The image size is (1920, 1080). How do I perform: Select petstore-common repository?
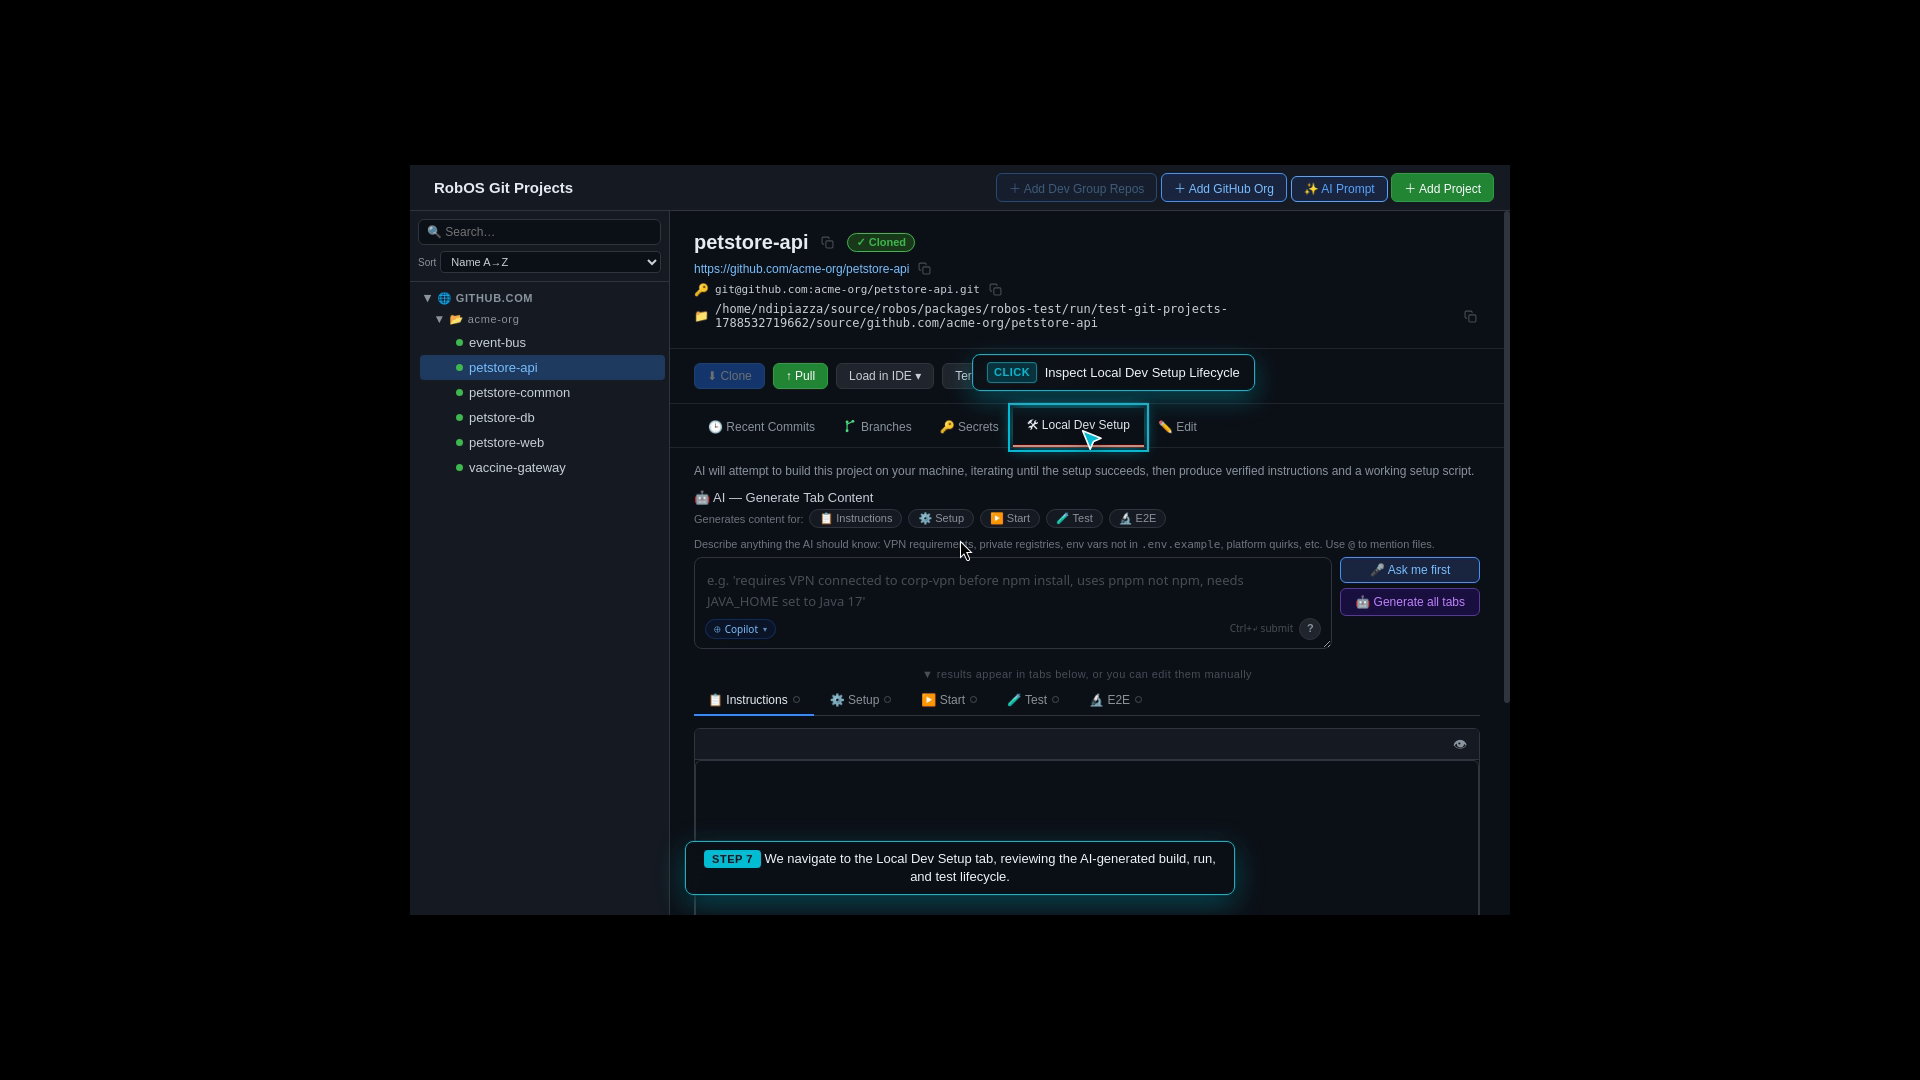click(x=542, y=393)
